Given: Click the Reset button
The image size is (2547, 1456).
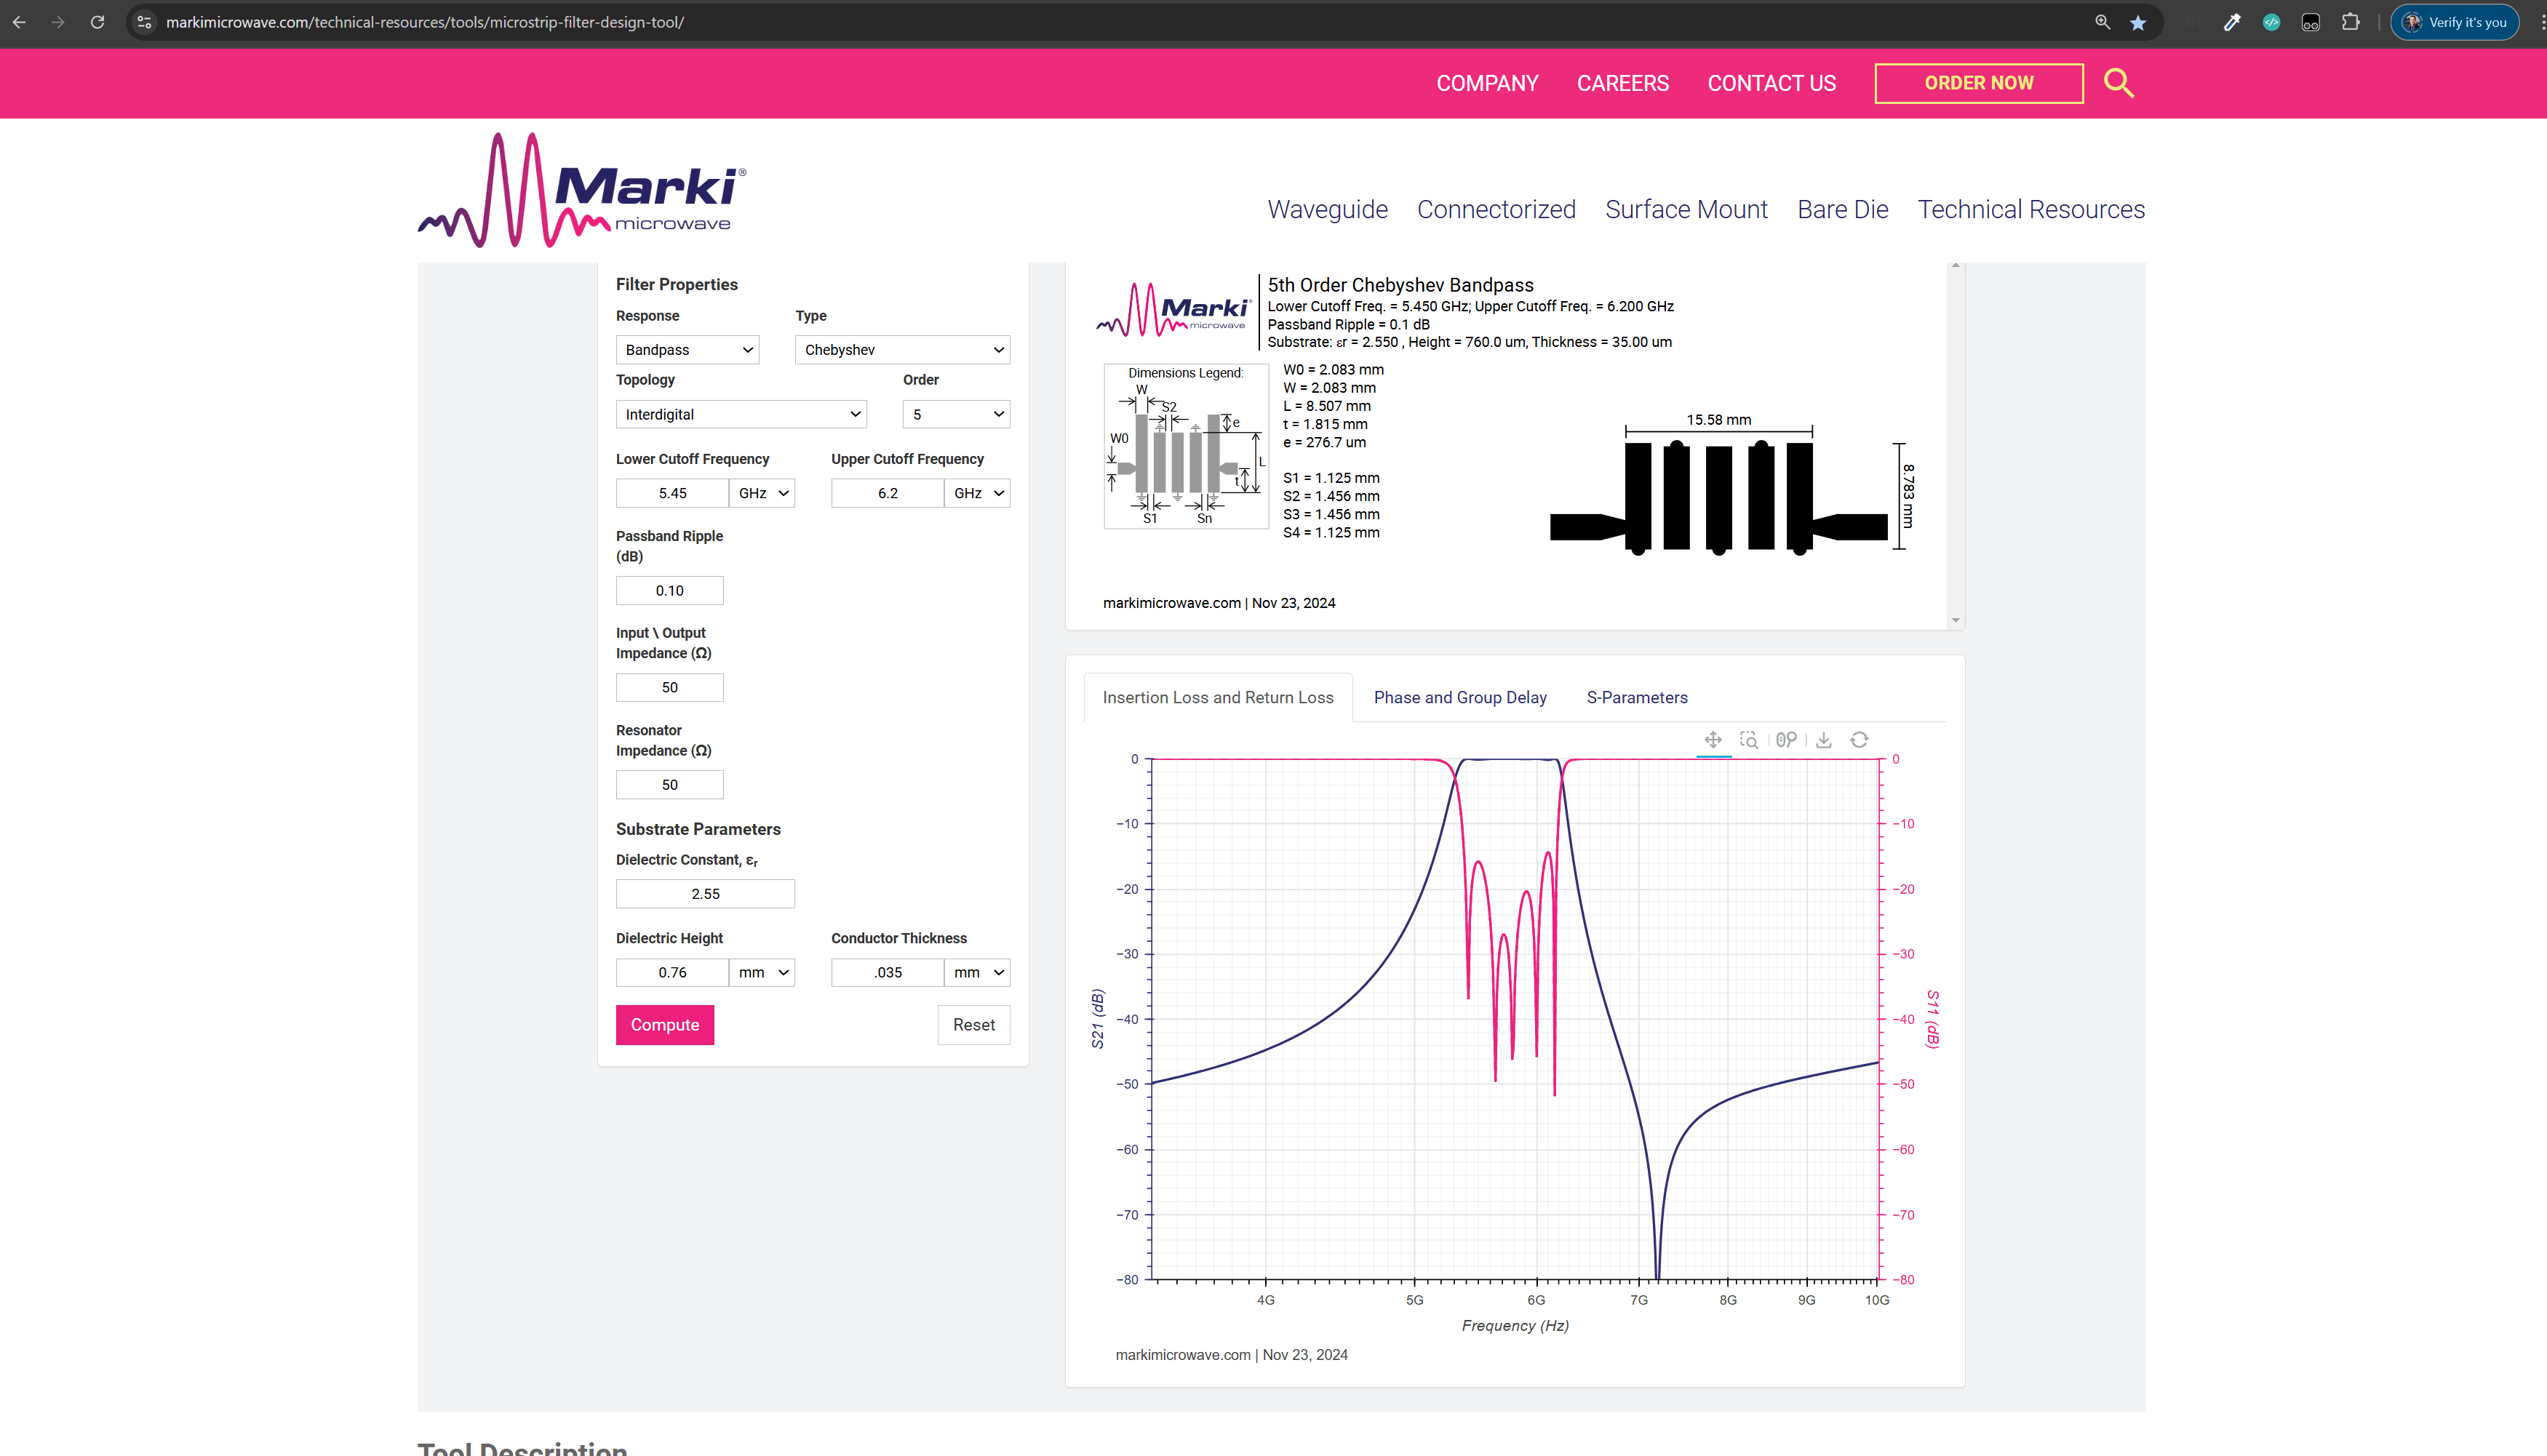Looking at the screenshot, I should click(x=973, y=1025).
